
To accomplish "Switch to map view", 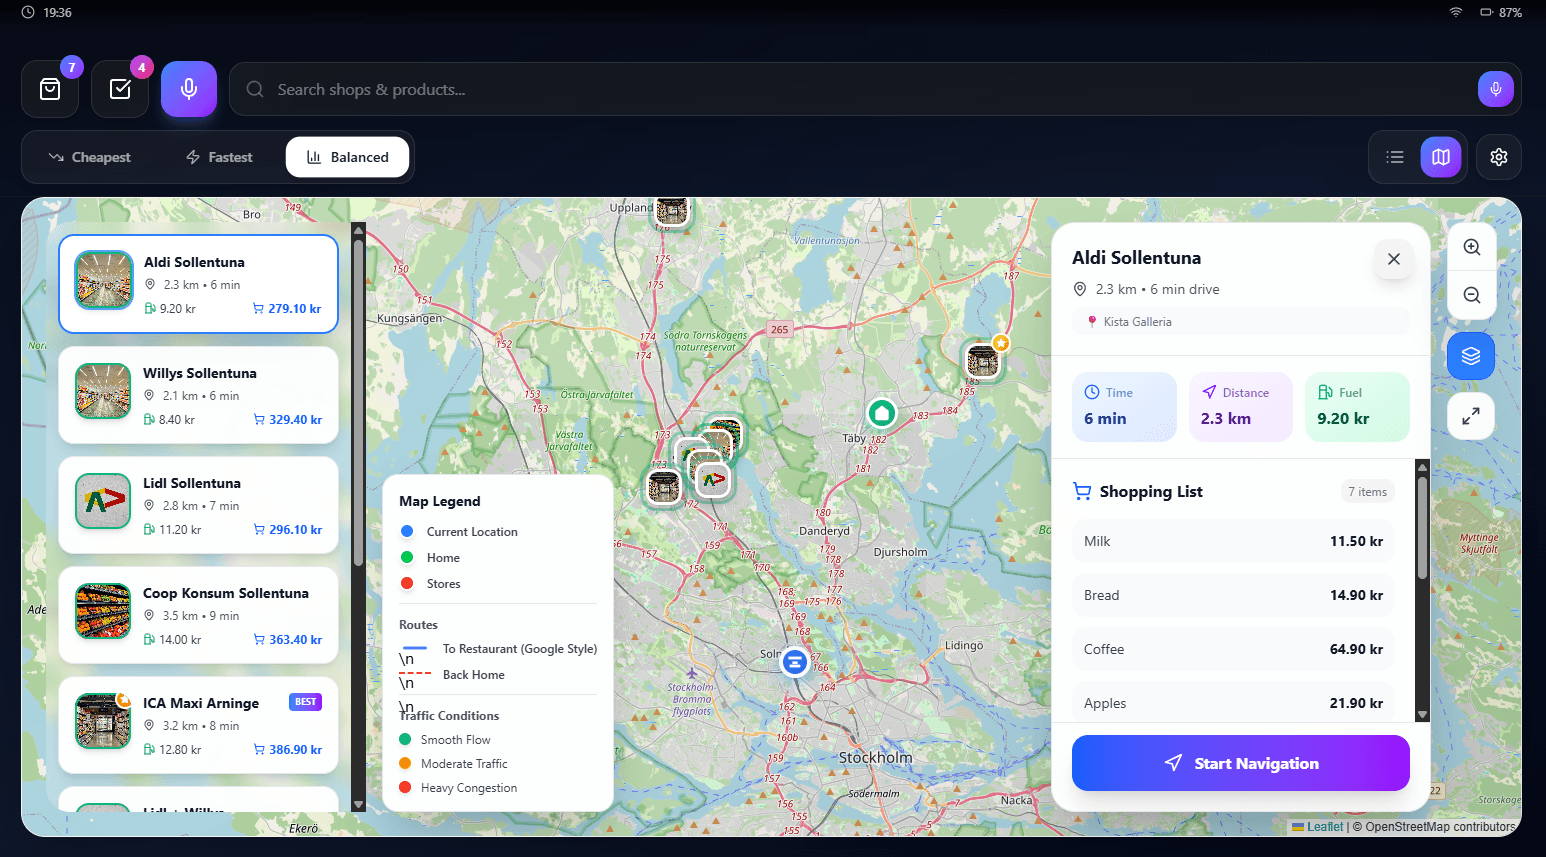I will (1441, 157).
